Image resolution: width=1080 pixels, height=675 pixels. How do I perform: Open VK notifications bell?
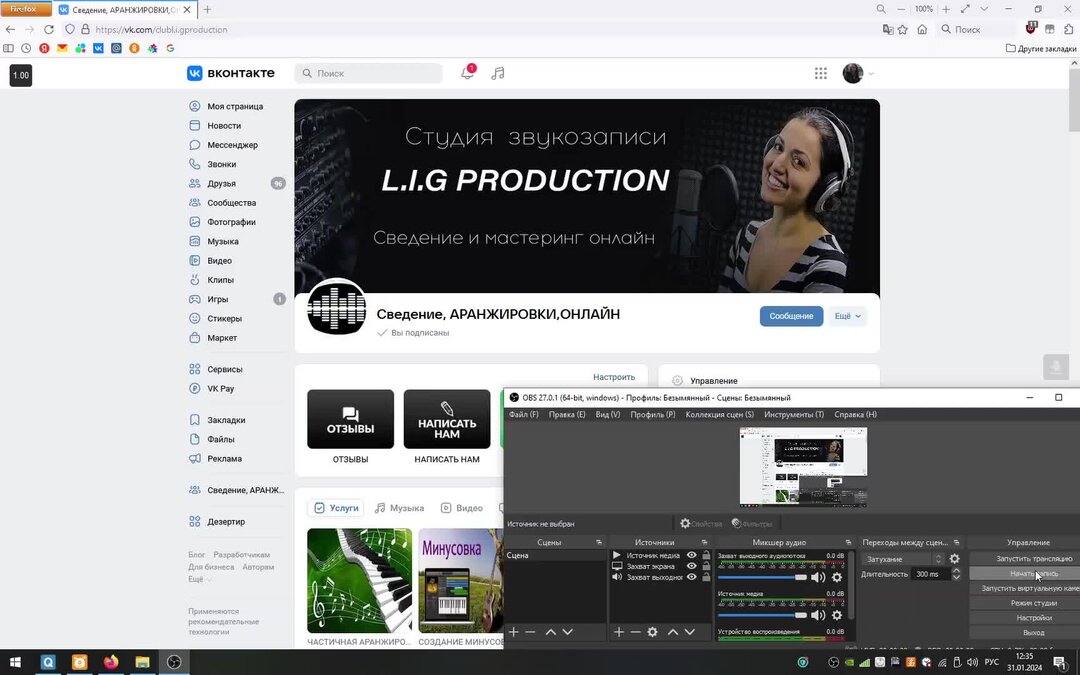pyautogui.click(x=467, y=73)
